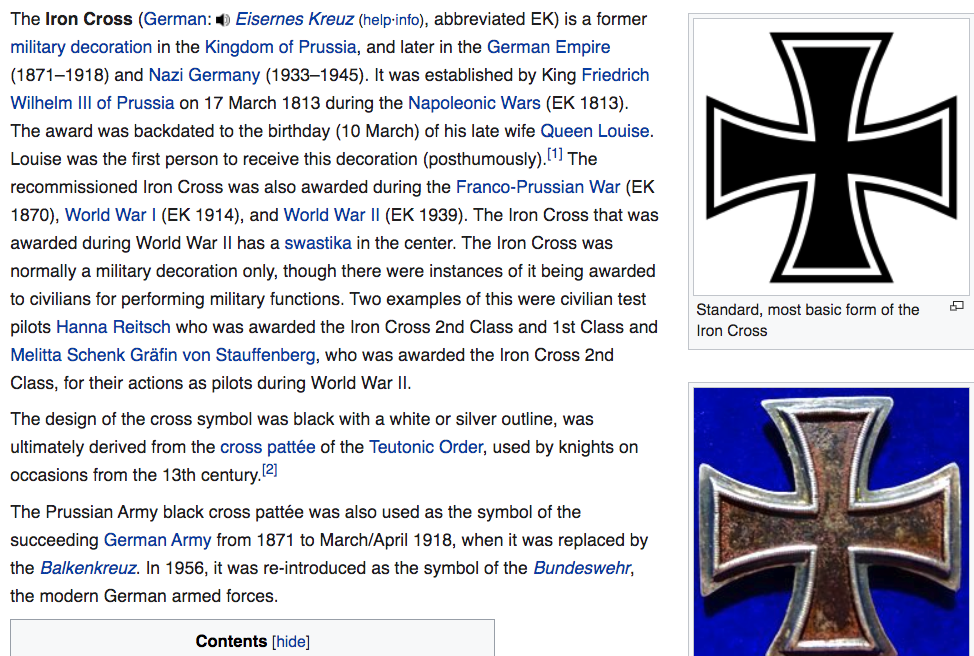The width and height of the screenshot is (974, 656).
Task: Click the Queen Louise link
Action: (595, 131)
